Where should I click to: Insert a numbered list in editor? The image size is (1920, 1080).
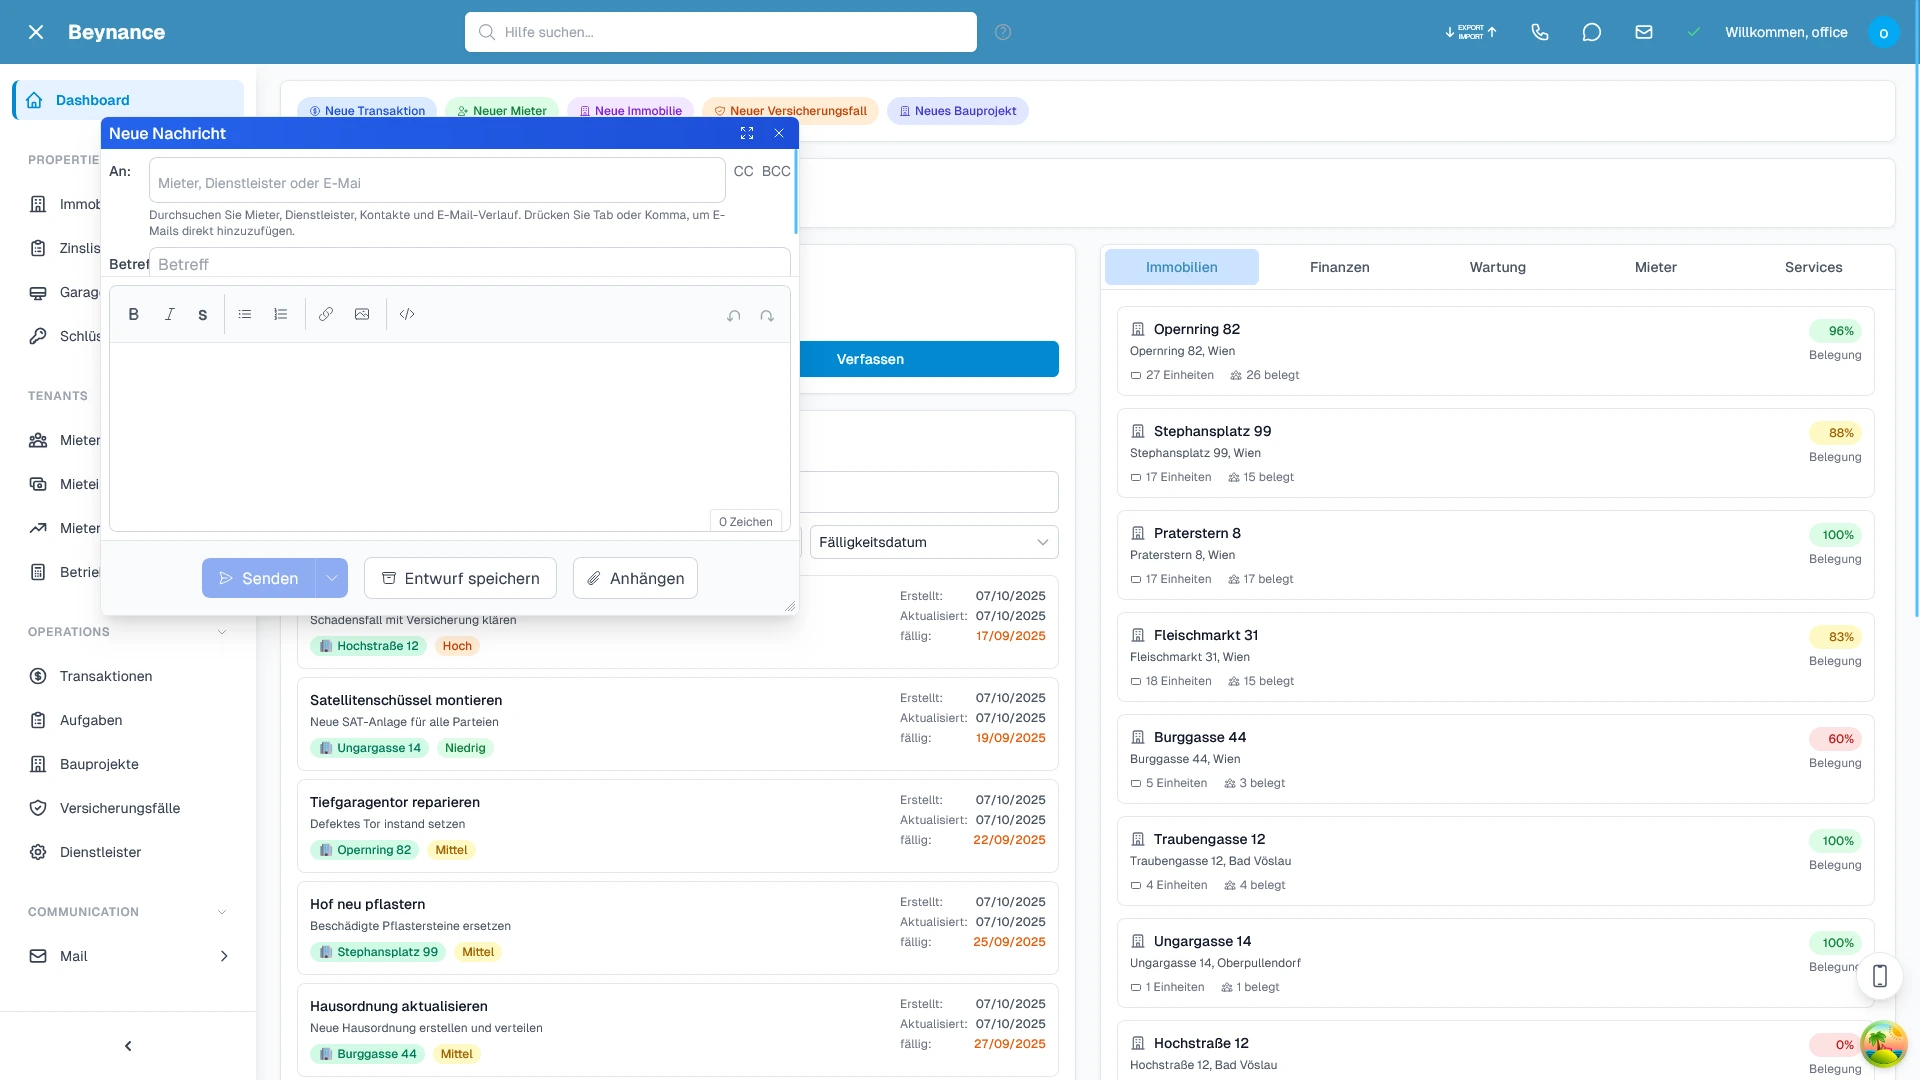281,314
